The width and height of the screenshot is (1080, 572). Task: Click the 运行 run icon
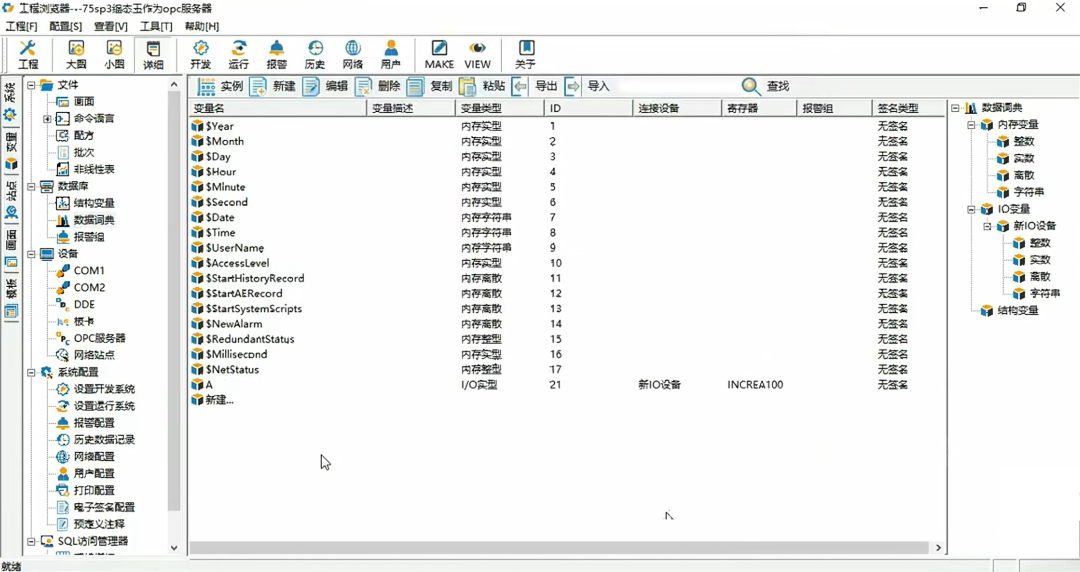[x=238, y=54]
